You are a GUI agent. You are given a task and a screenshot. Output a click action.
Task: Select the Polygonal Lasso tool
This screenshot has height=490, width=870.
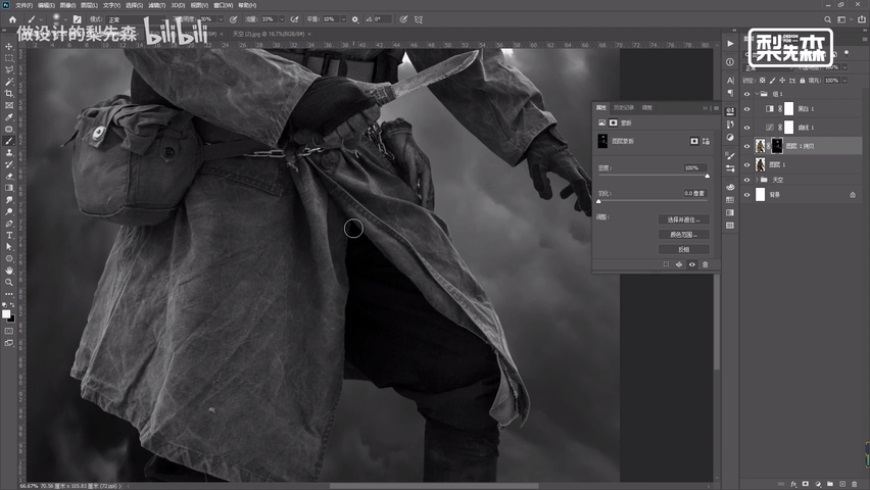9,70
